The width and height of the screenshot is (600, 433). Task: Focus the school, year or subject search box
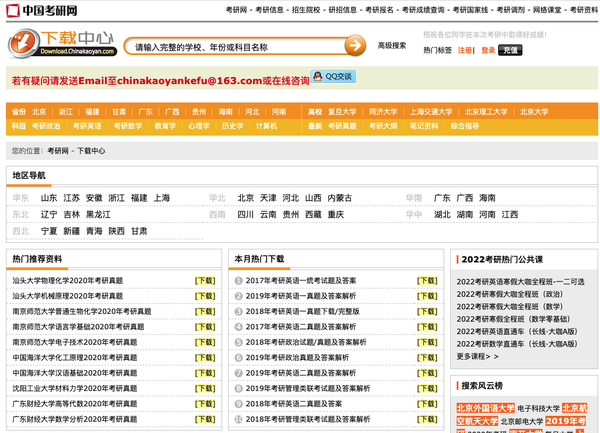point(235,47)
